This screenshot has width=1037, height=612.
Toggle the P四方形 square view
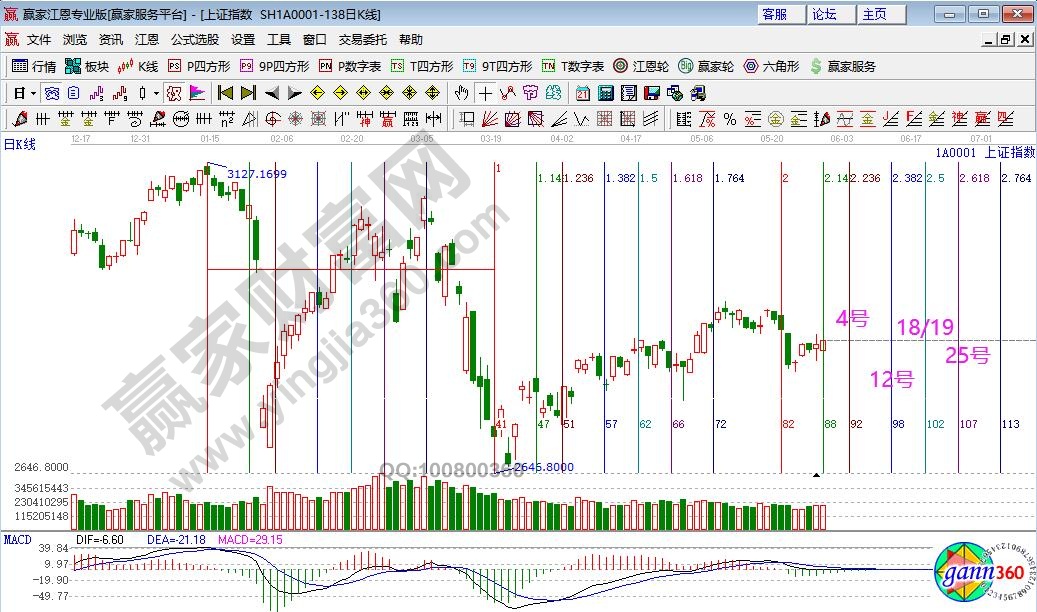(x=199, y=66)
